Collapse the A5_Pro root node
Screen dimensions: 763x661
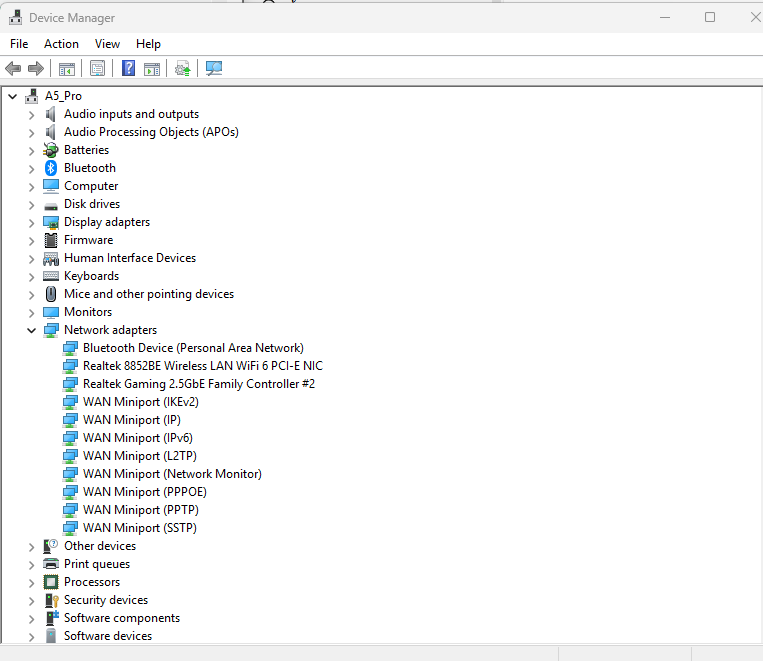[x=12, y=96]
